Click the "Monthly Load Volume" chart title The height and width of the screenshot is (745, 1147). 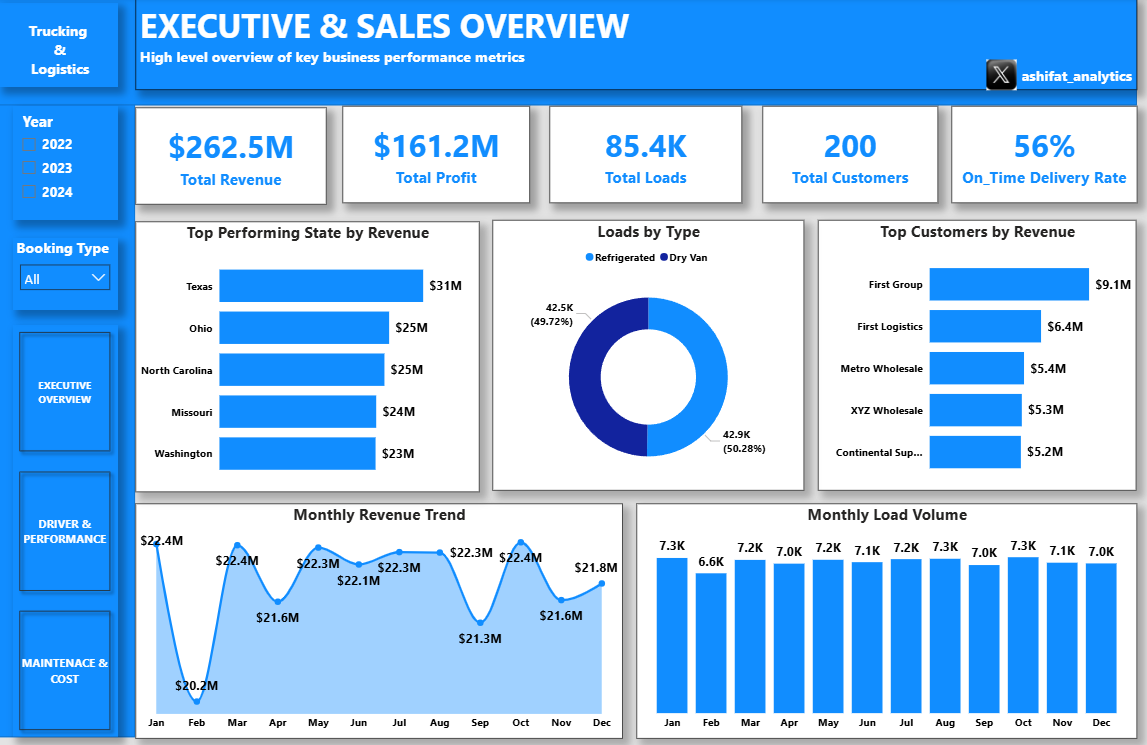[x=887, y=515]
